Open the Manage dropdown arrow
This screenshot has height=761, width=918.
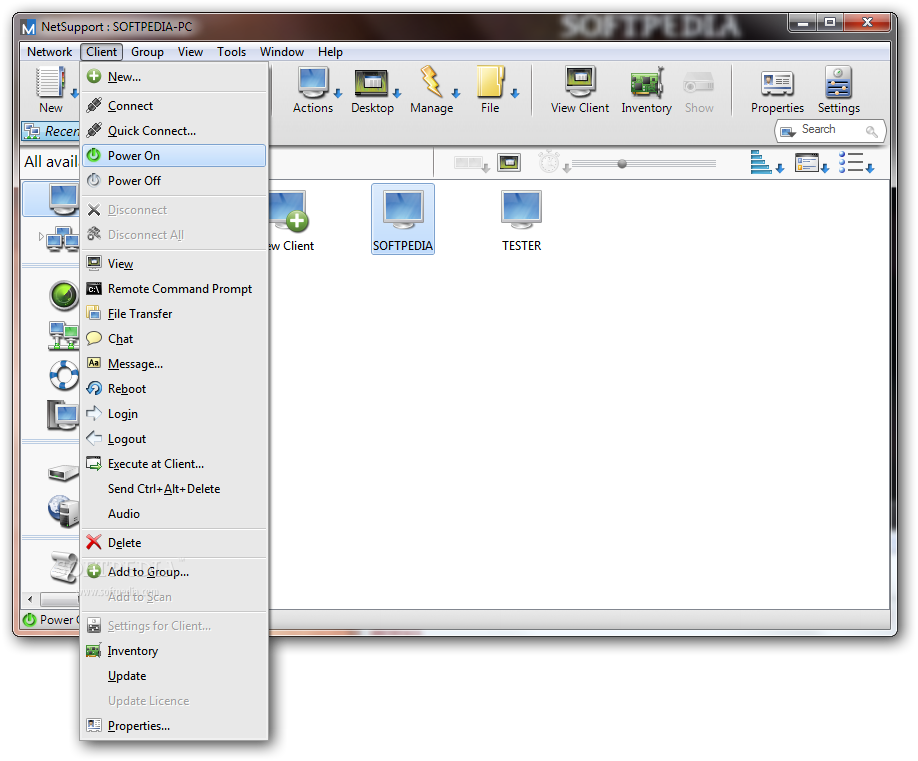coord(456,93)
